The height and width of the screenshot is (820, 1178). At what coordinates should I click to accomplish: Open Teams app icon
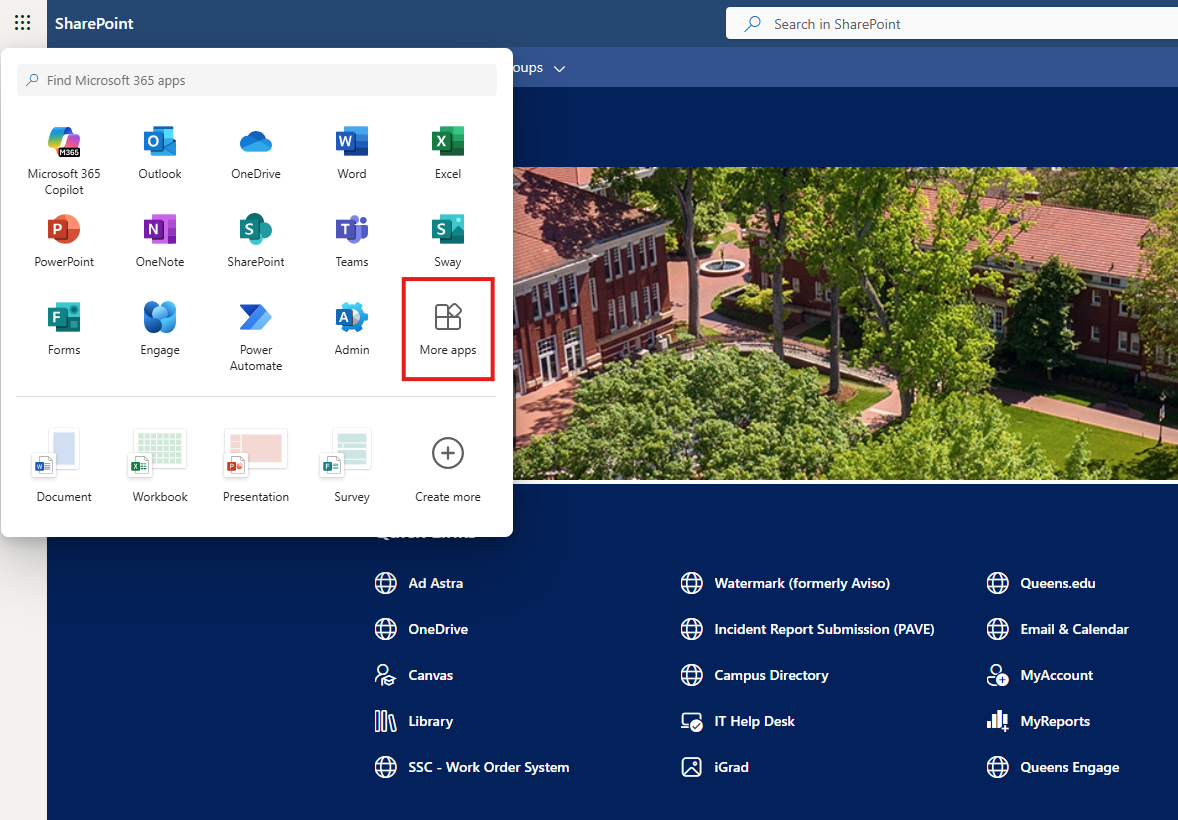[352, 231]
